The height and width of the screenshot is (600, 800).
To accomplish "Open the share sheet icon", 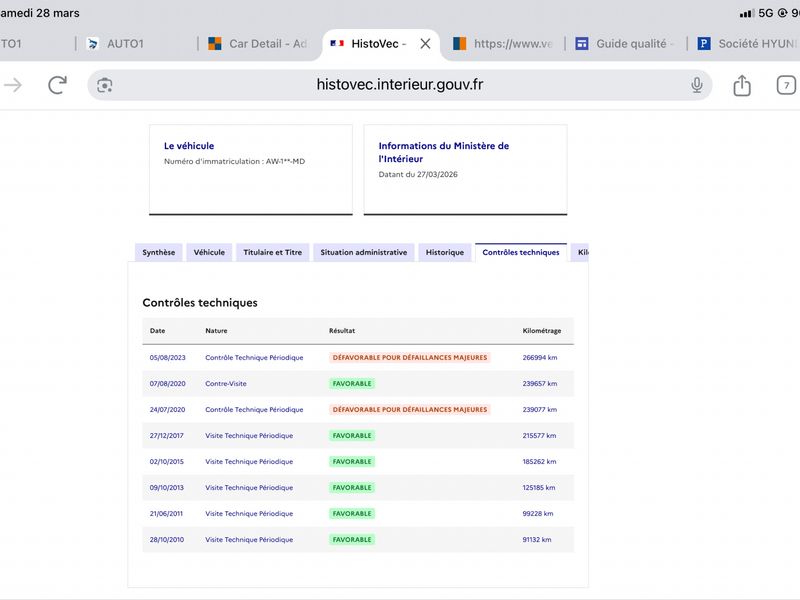I will point(741,85).
